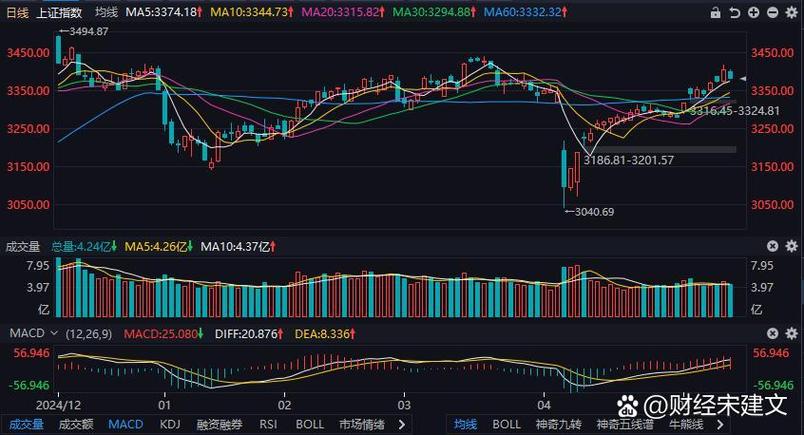This screenshot has width=804, height=435.
Task: Click the 均线 moving average label
Action: (106, 12)
